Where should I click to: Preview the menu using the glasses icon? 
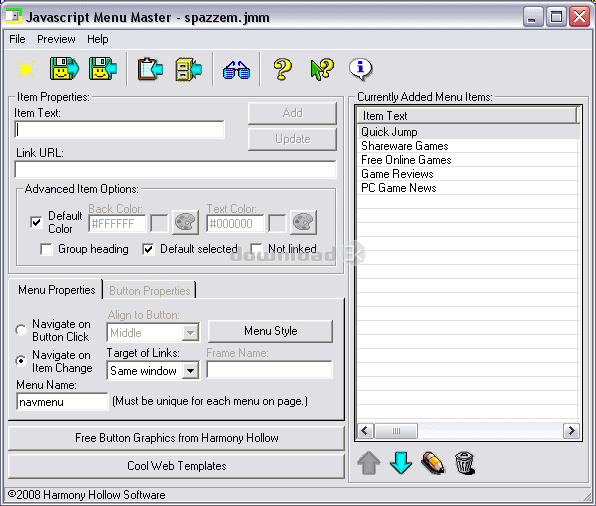point(236,70)
